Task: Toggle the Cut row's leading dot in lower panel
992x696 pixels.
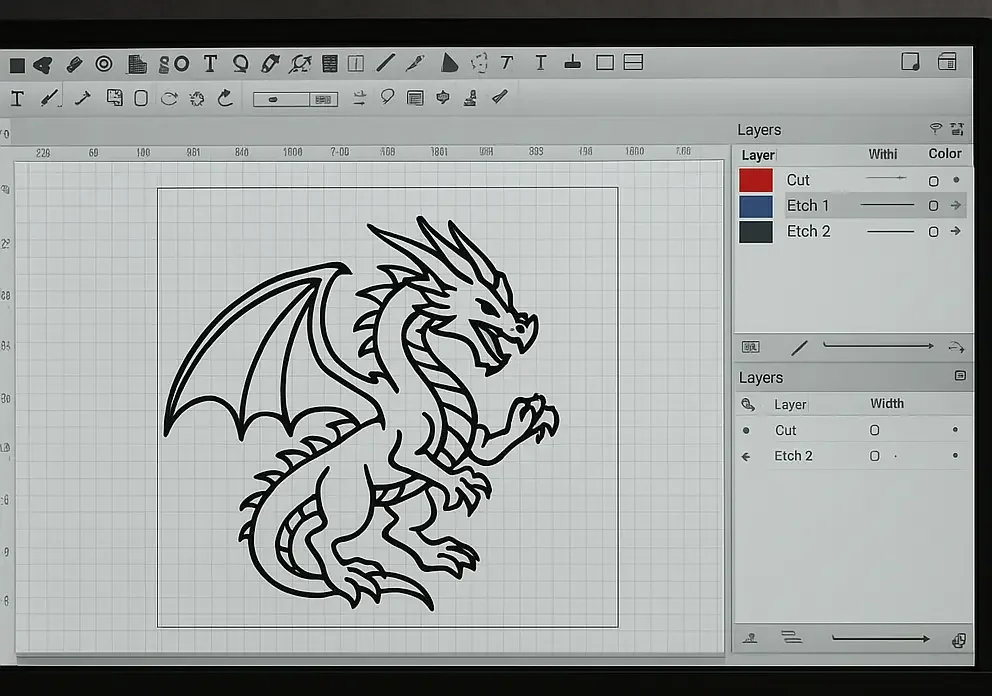Action: tap(747, 430)
